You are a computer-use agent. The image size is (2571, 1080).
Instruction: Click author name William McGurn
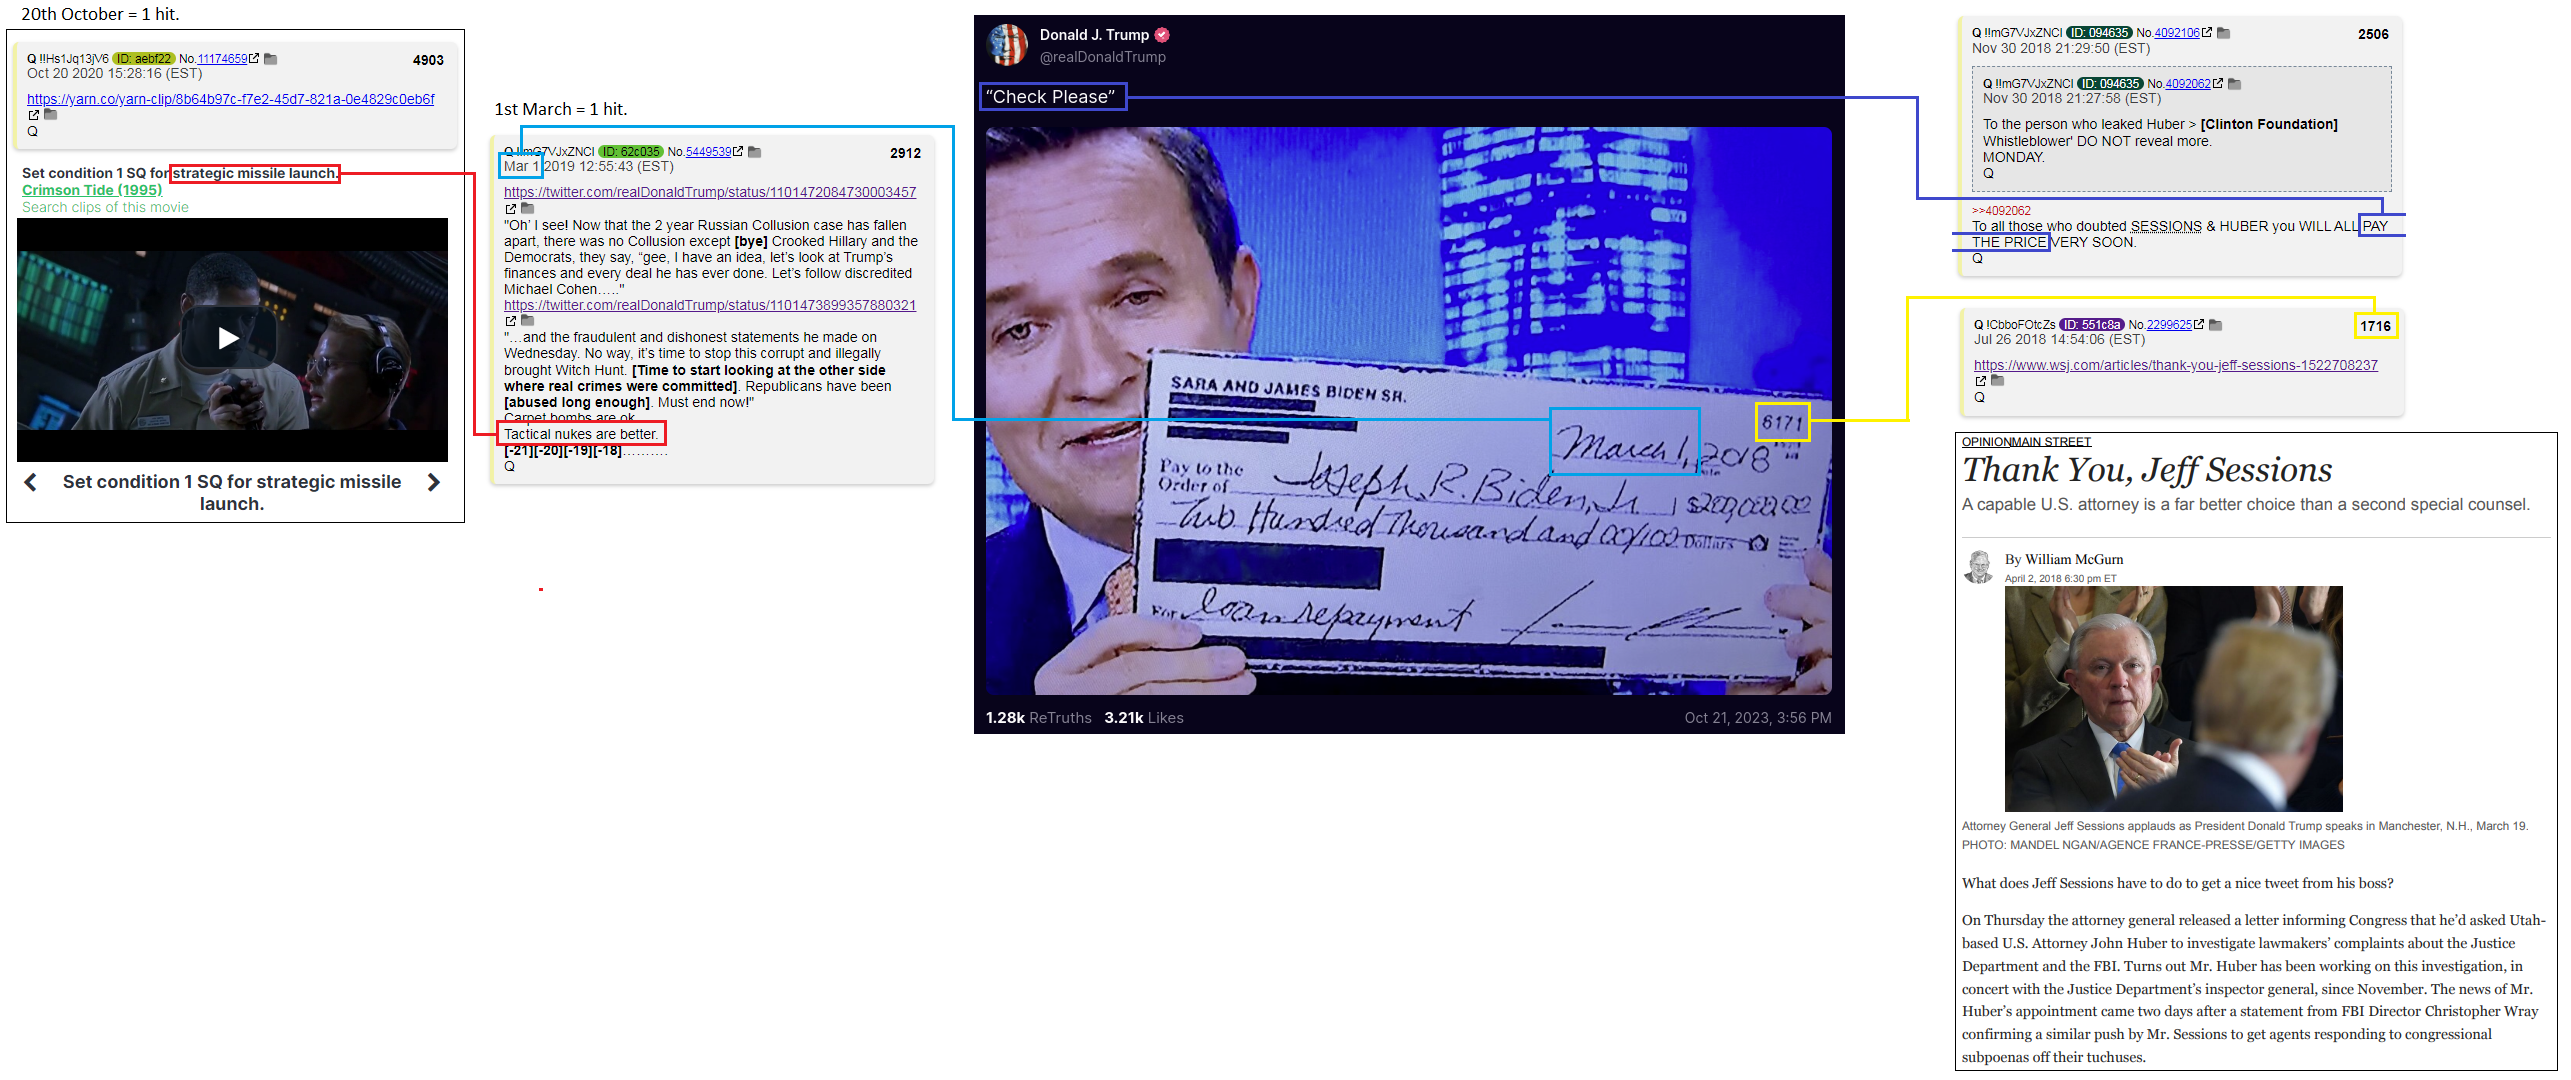click(x=2074, y=560)
